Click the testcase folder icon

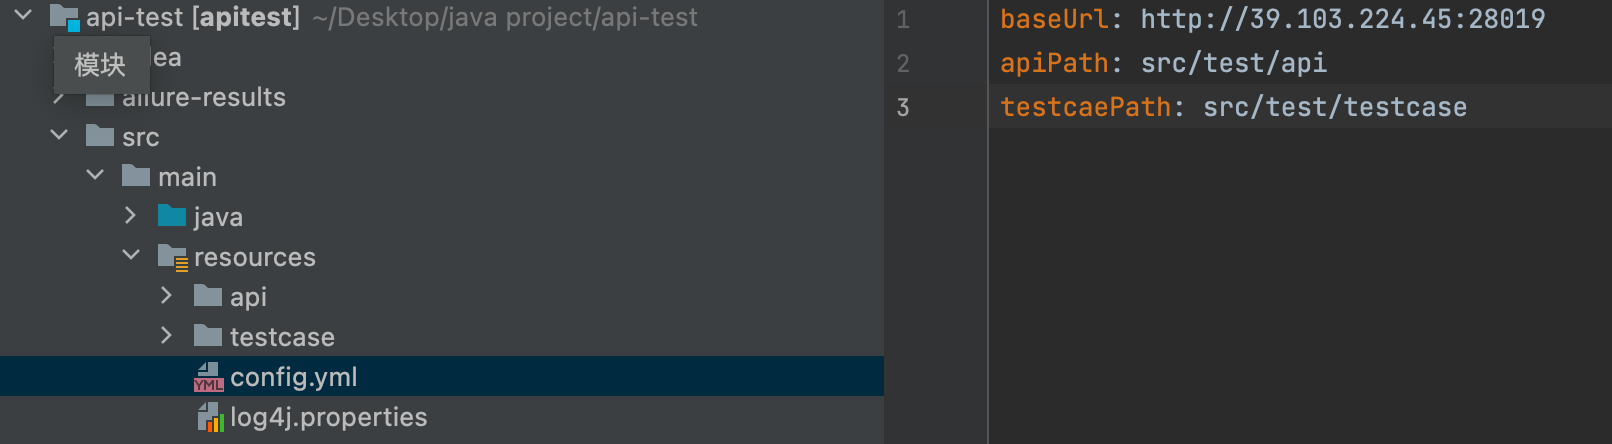tap(208, 336)
